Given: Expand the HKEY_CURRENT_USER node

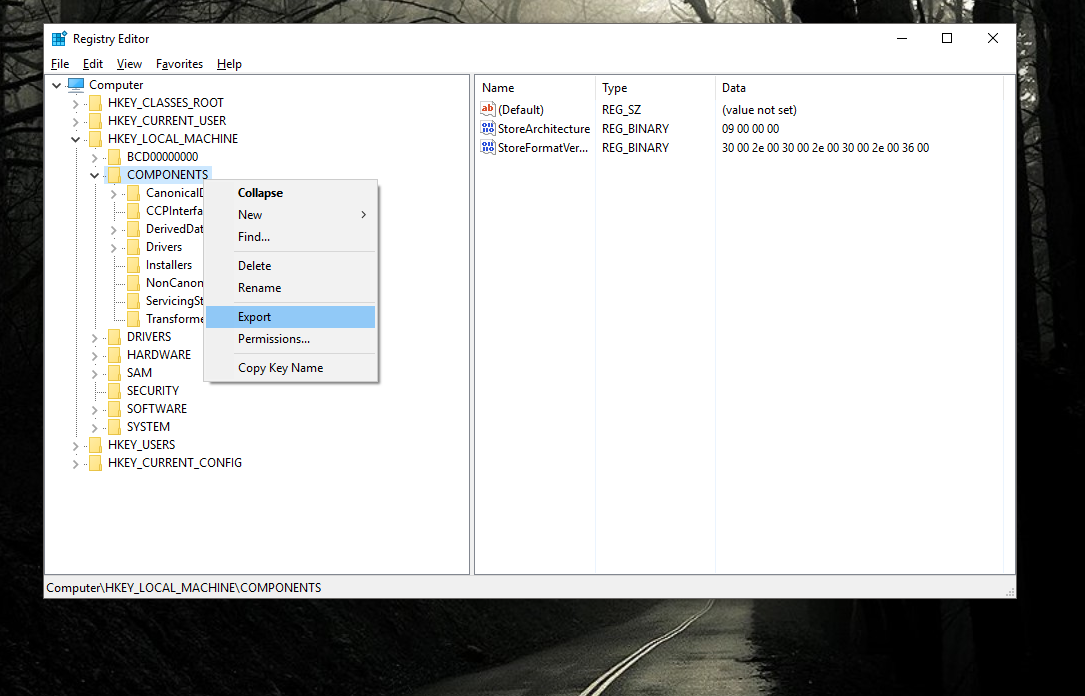Looking at the screenshot, I should pos(75,122).
